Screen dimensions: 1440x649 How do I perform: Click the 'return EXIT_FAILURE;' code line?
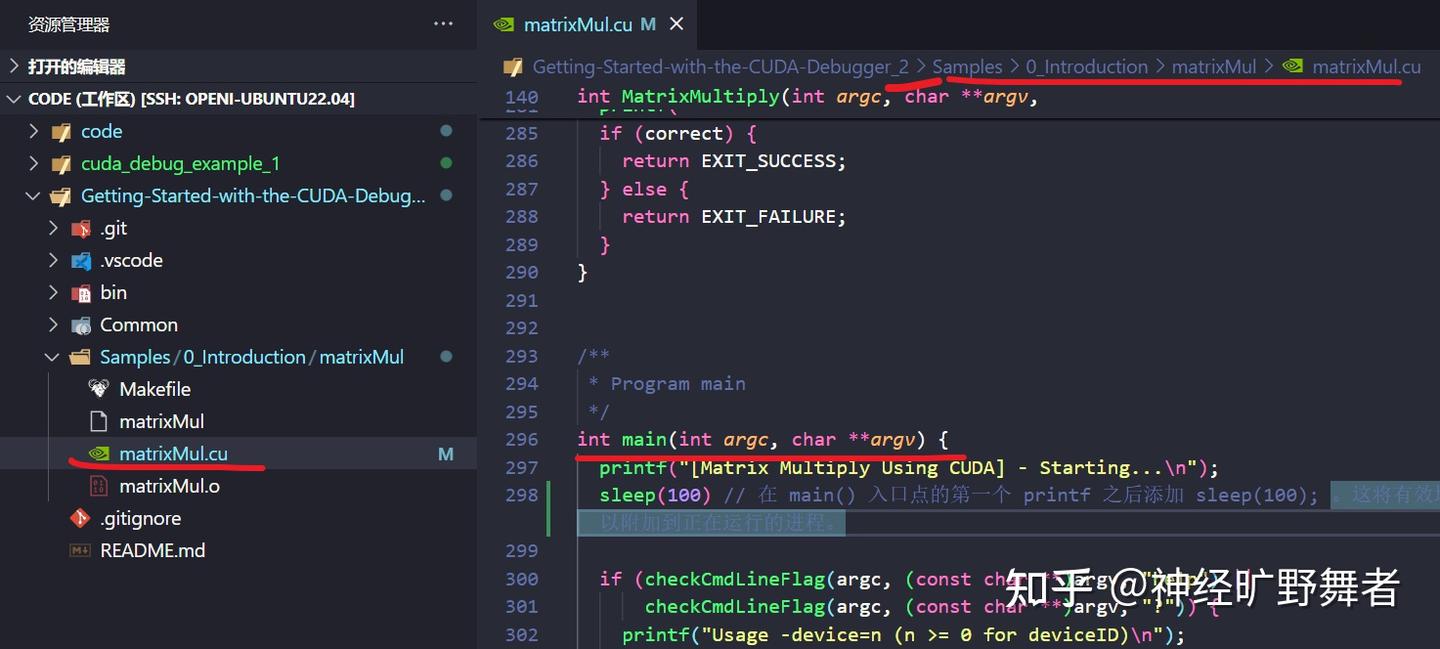[x=734, y=217]
